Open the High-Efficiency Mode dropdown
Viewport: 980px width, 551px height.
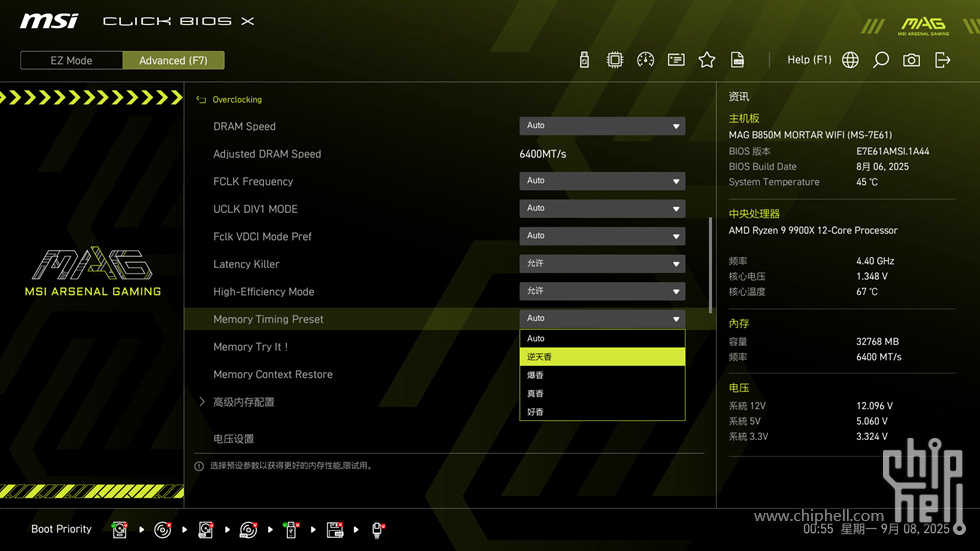(x=602, y=291)
